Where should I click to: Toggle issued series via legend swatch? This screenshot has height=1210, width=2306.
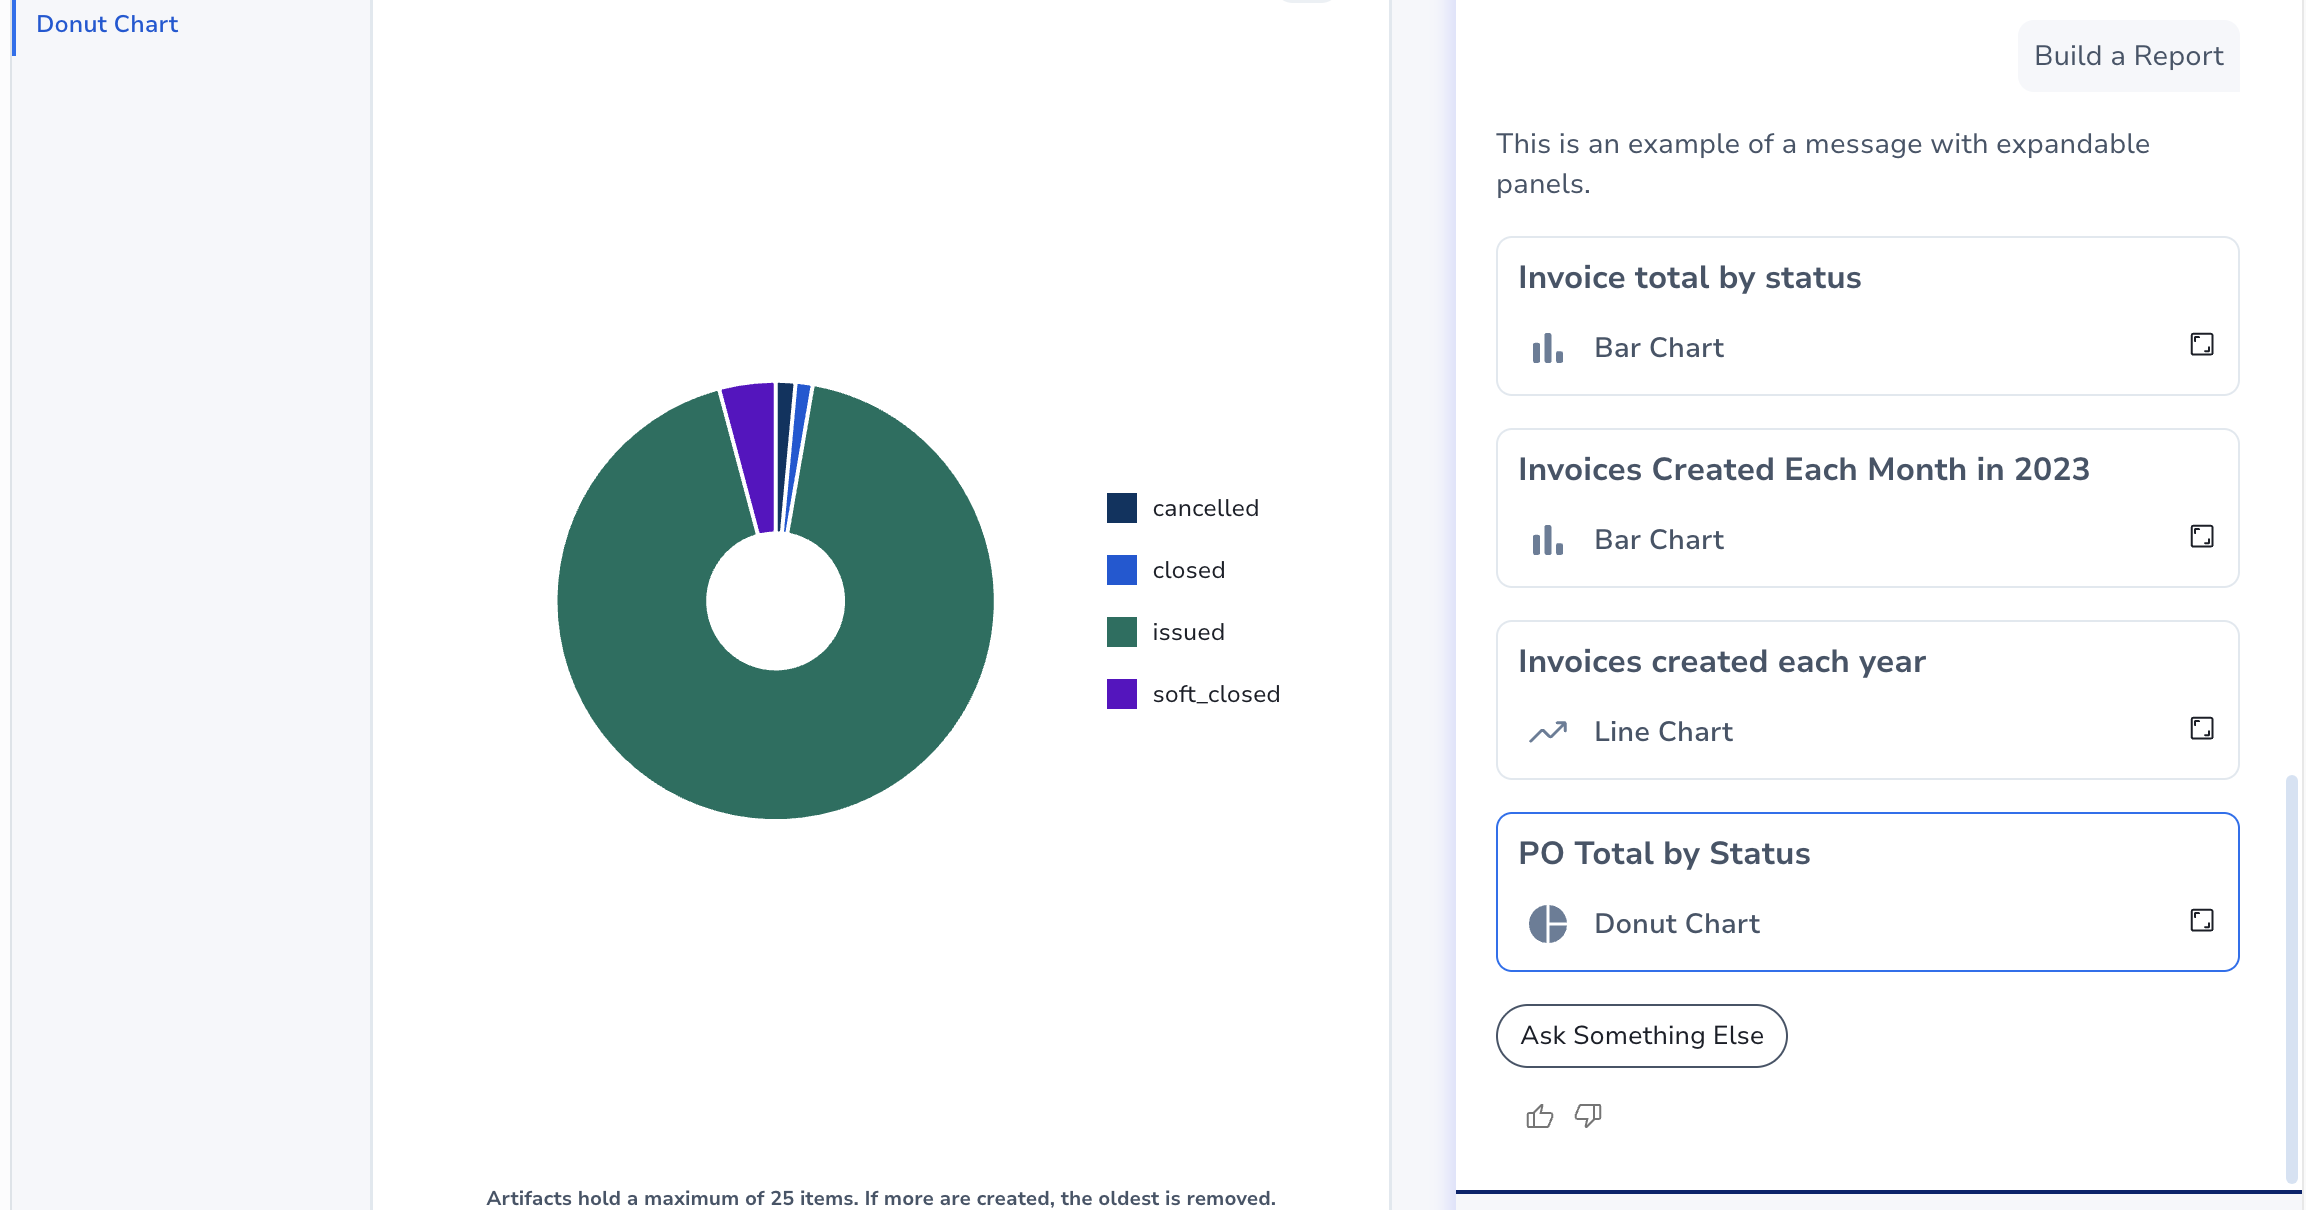coord(1121,632)
